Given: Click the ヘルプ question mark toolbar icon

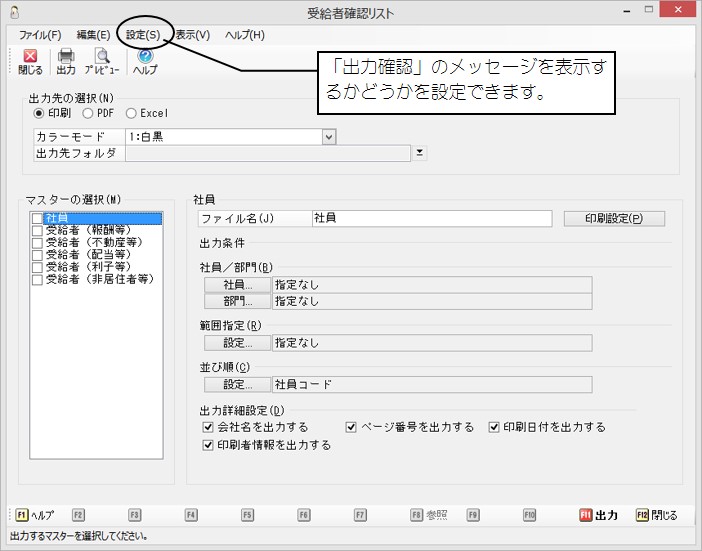Looking at the screenshot, I should point(145,62).
